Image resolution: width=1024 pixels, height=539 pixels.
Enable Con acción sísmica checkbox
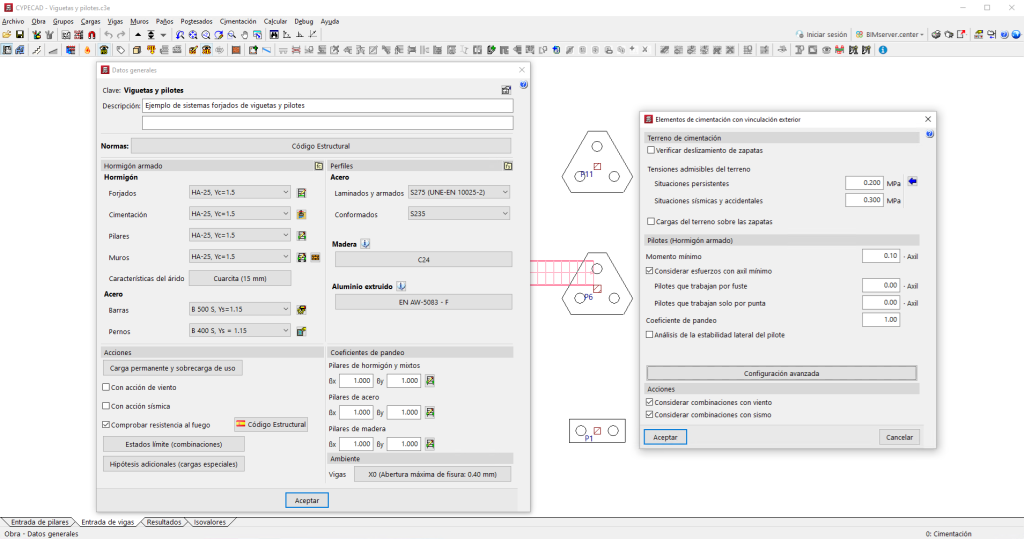106,406
